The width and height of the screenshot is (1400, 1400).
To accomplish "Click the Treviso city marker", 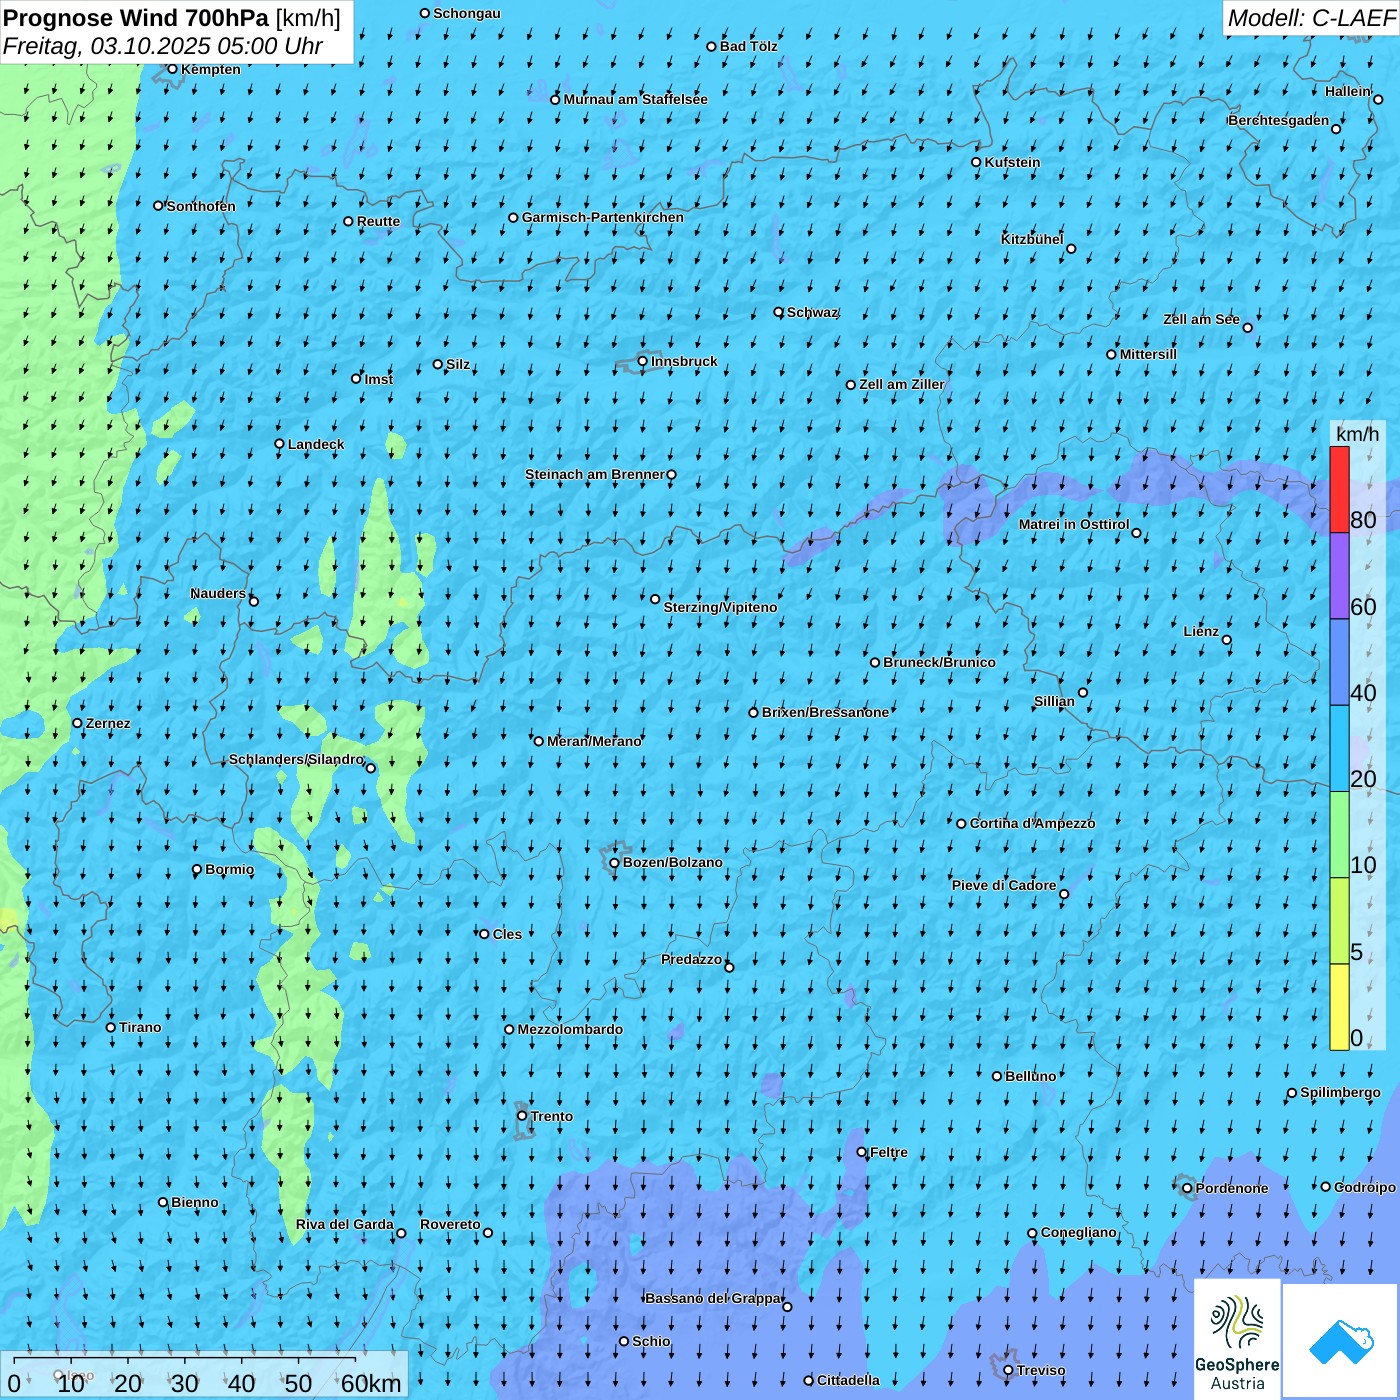I will click(1008, 1370).
